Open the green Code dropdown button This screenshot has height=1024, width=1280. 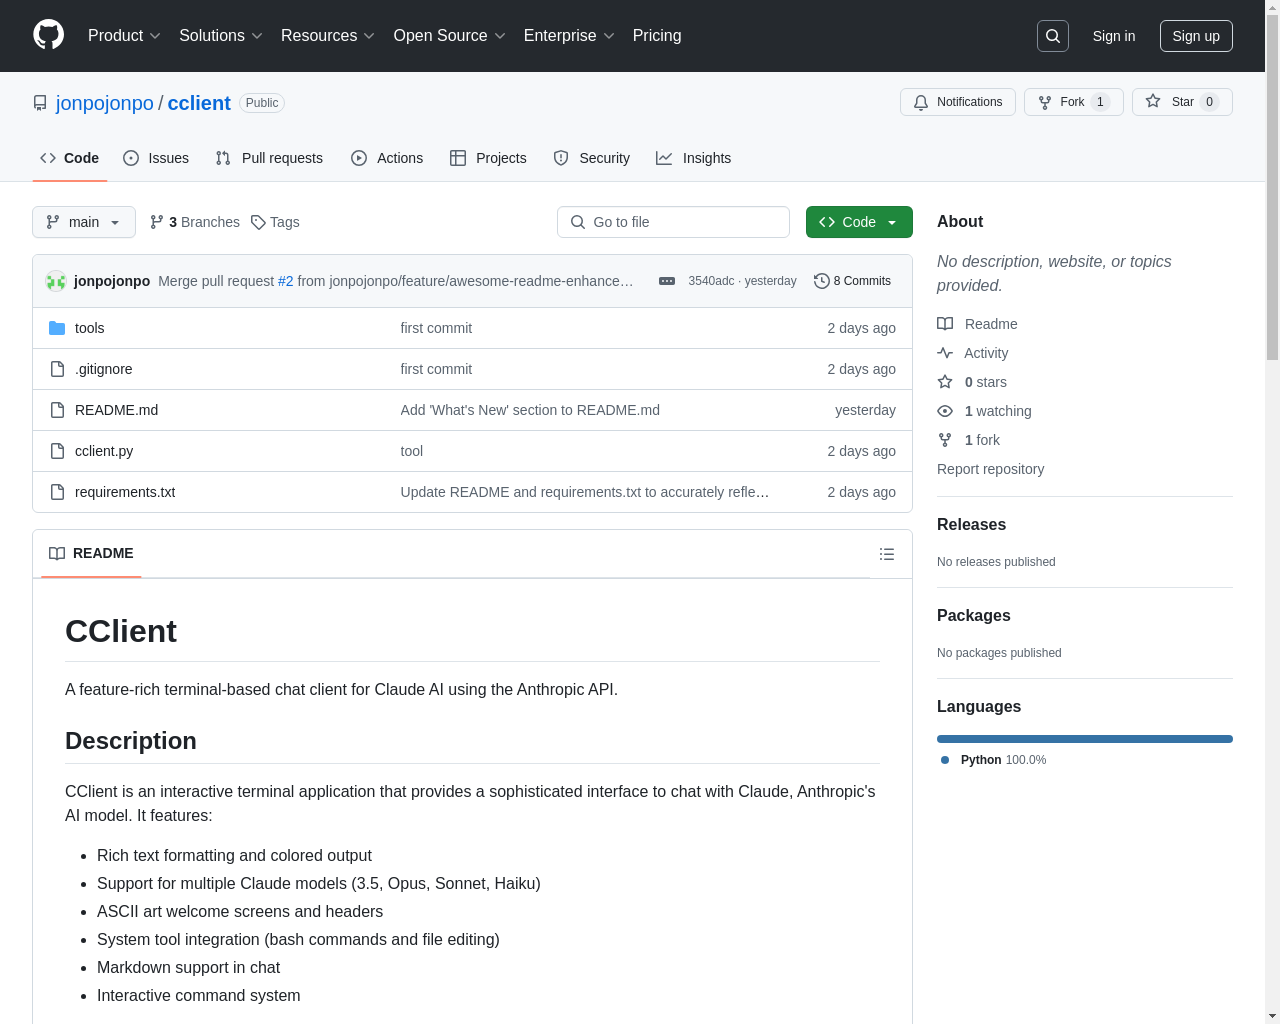point(859,222)
